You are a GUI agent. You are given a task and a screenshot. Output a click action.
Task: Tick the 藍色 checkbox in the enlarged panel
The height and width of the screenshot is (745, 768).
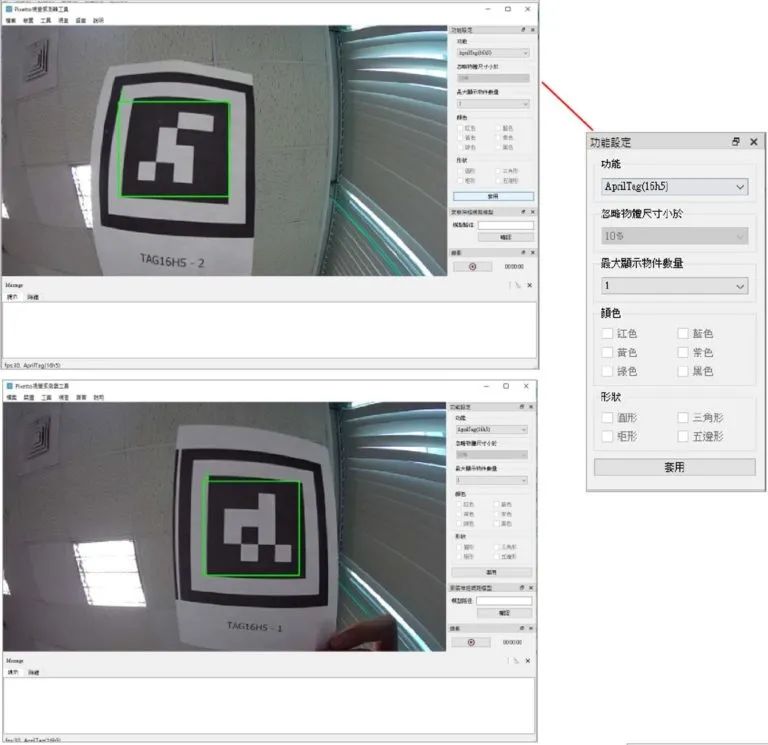(x=683, y=334)
